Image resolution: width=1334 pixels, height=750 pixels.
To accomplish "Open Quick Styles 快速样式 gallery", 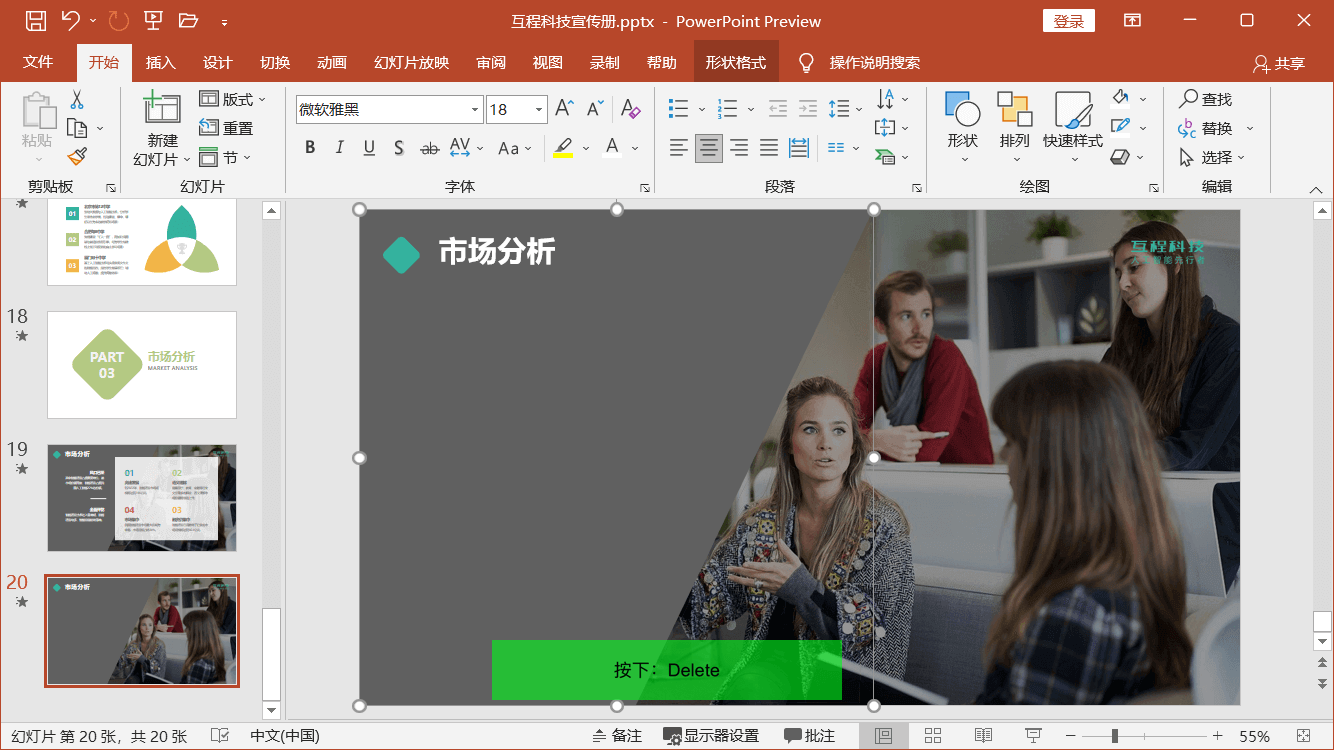I will click(x=1073, y=128).
